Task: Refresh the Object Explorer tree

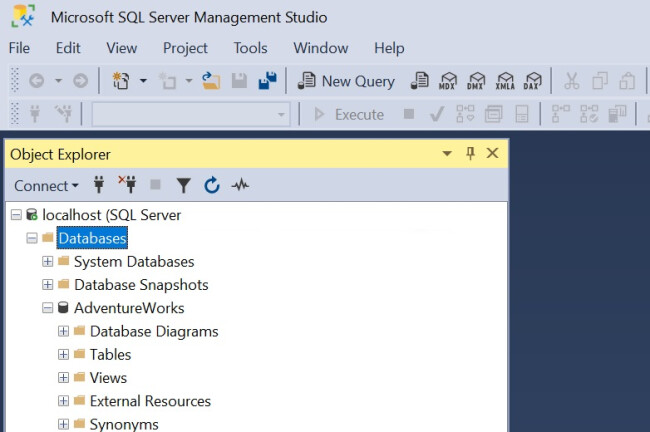Action: pyautogui.click(x=211, y=185)
